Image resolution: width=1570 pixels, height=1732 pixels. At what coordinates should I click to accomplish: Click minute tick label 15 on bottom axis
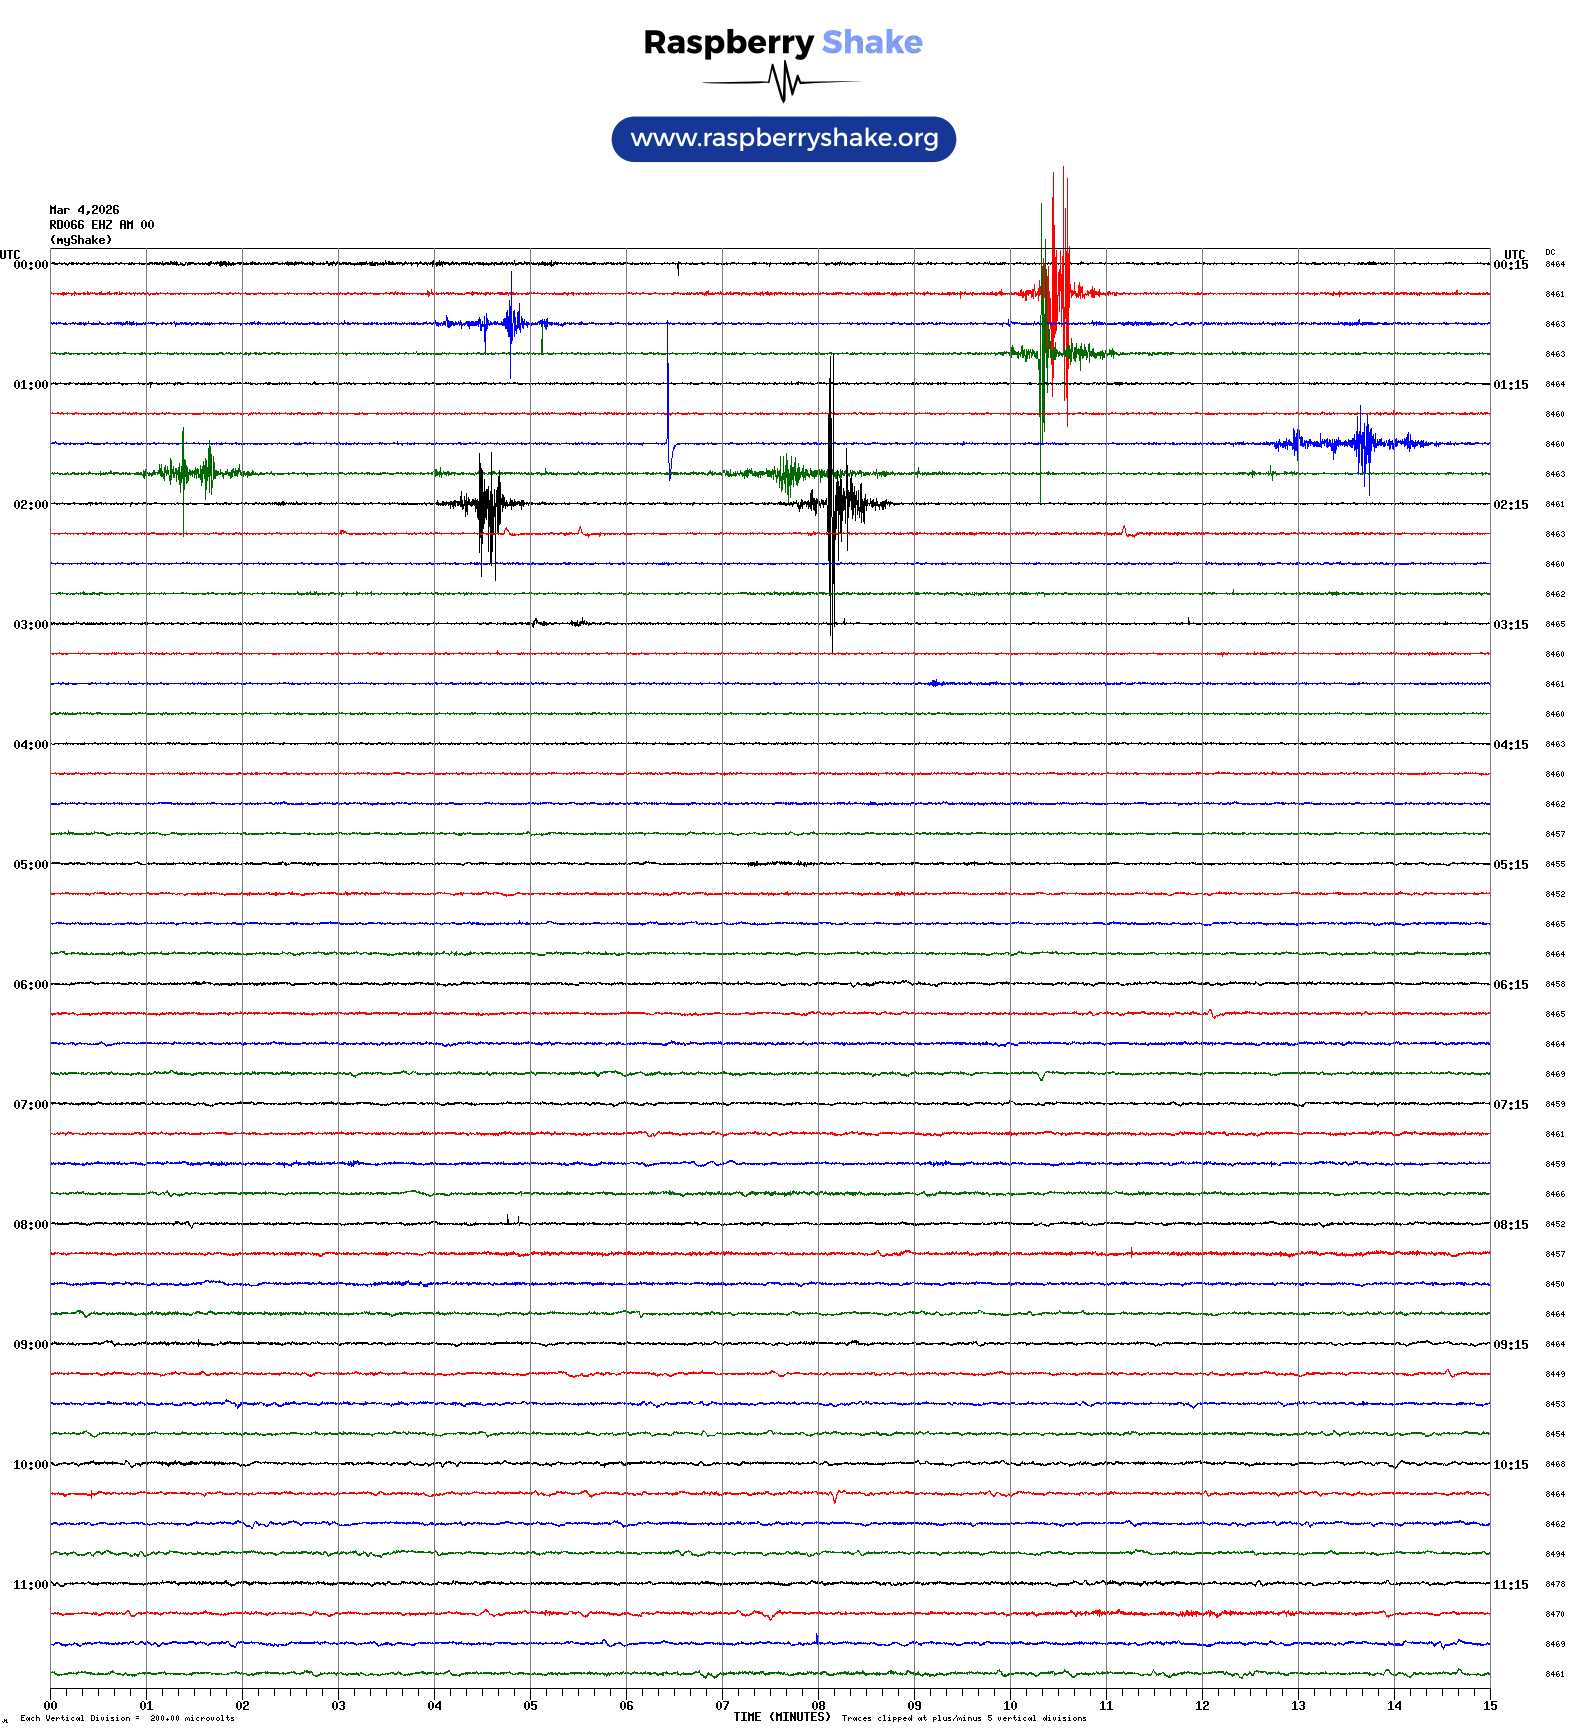click(x=1489, y=1706)
